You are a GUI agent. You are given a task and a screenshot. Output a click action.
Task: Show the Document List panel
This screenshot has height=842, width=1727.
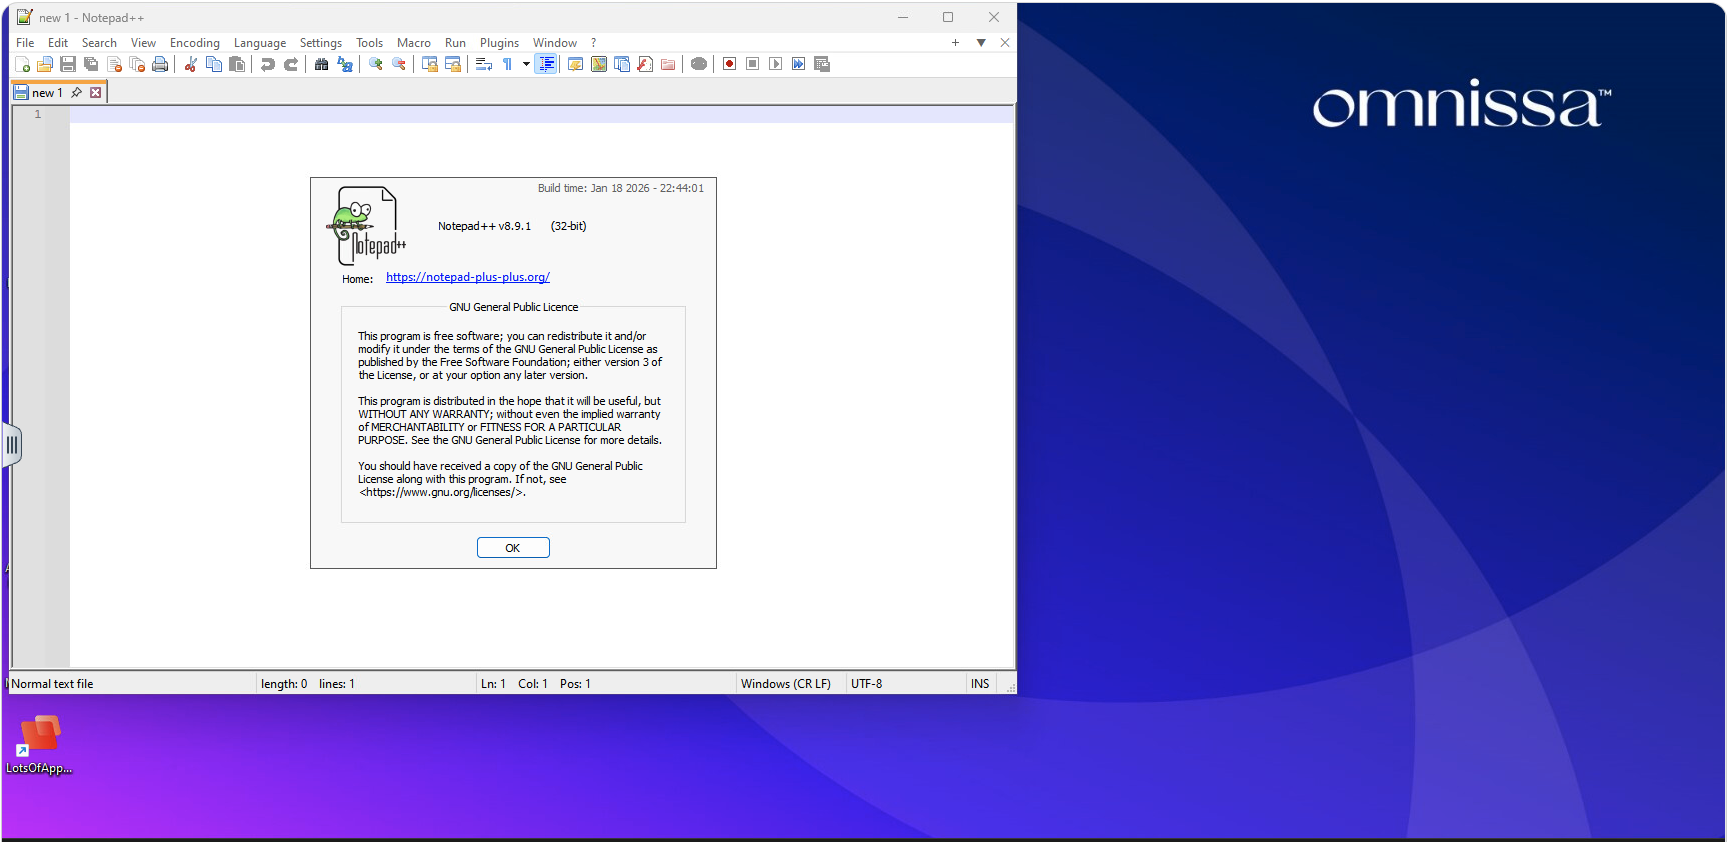coord(621,64)
